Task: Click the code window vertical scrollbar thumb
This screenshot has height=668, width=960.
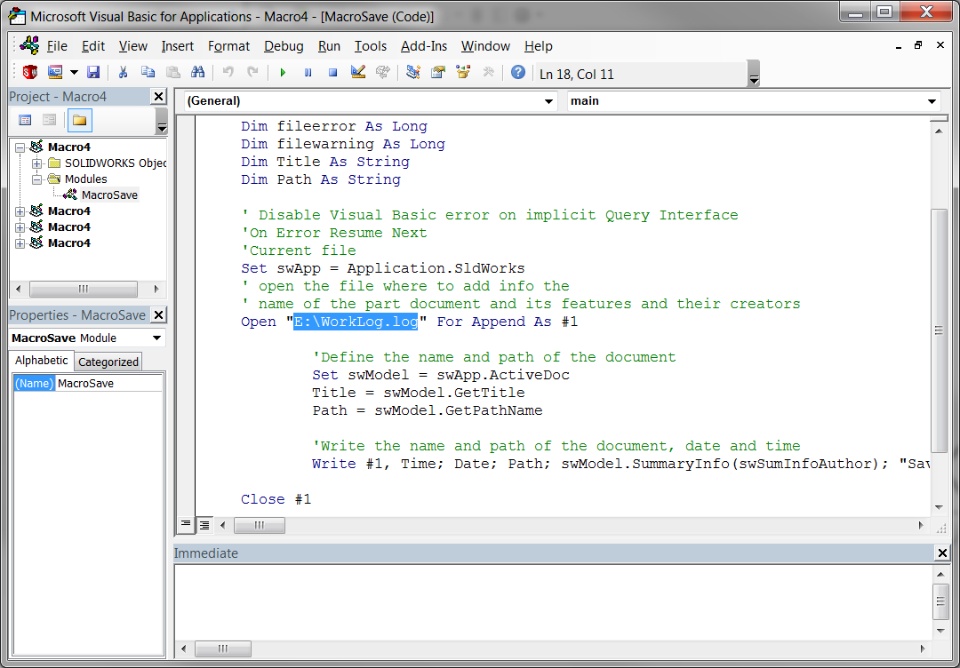Action: pyautogui.click(x=939, y=331)
